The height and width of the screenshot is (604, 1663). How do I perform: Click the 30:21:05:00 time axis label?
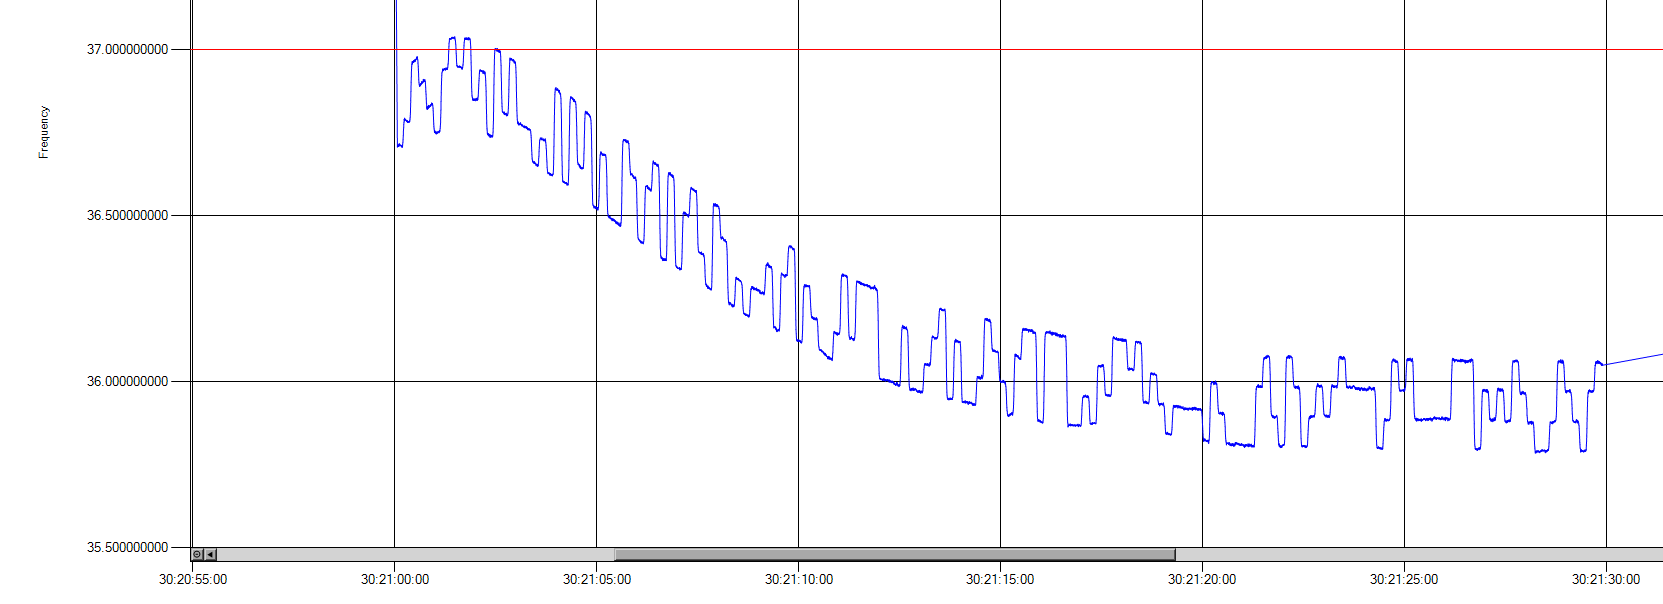pyautogui.click(x=597, y=579)
